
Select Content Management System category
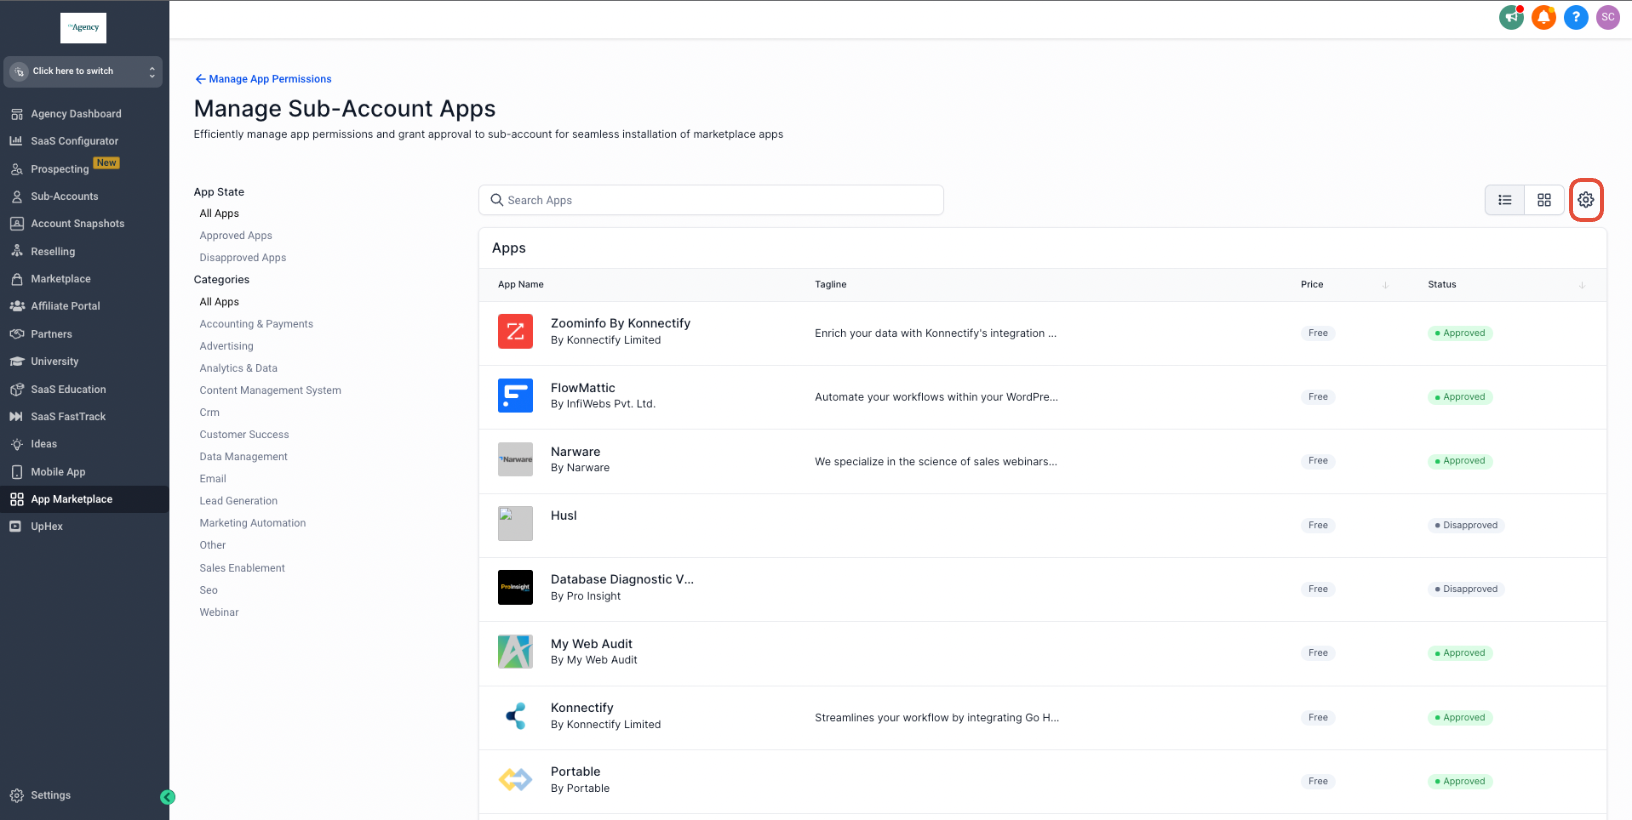coord(270,390)
